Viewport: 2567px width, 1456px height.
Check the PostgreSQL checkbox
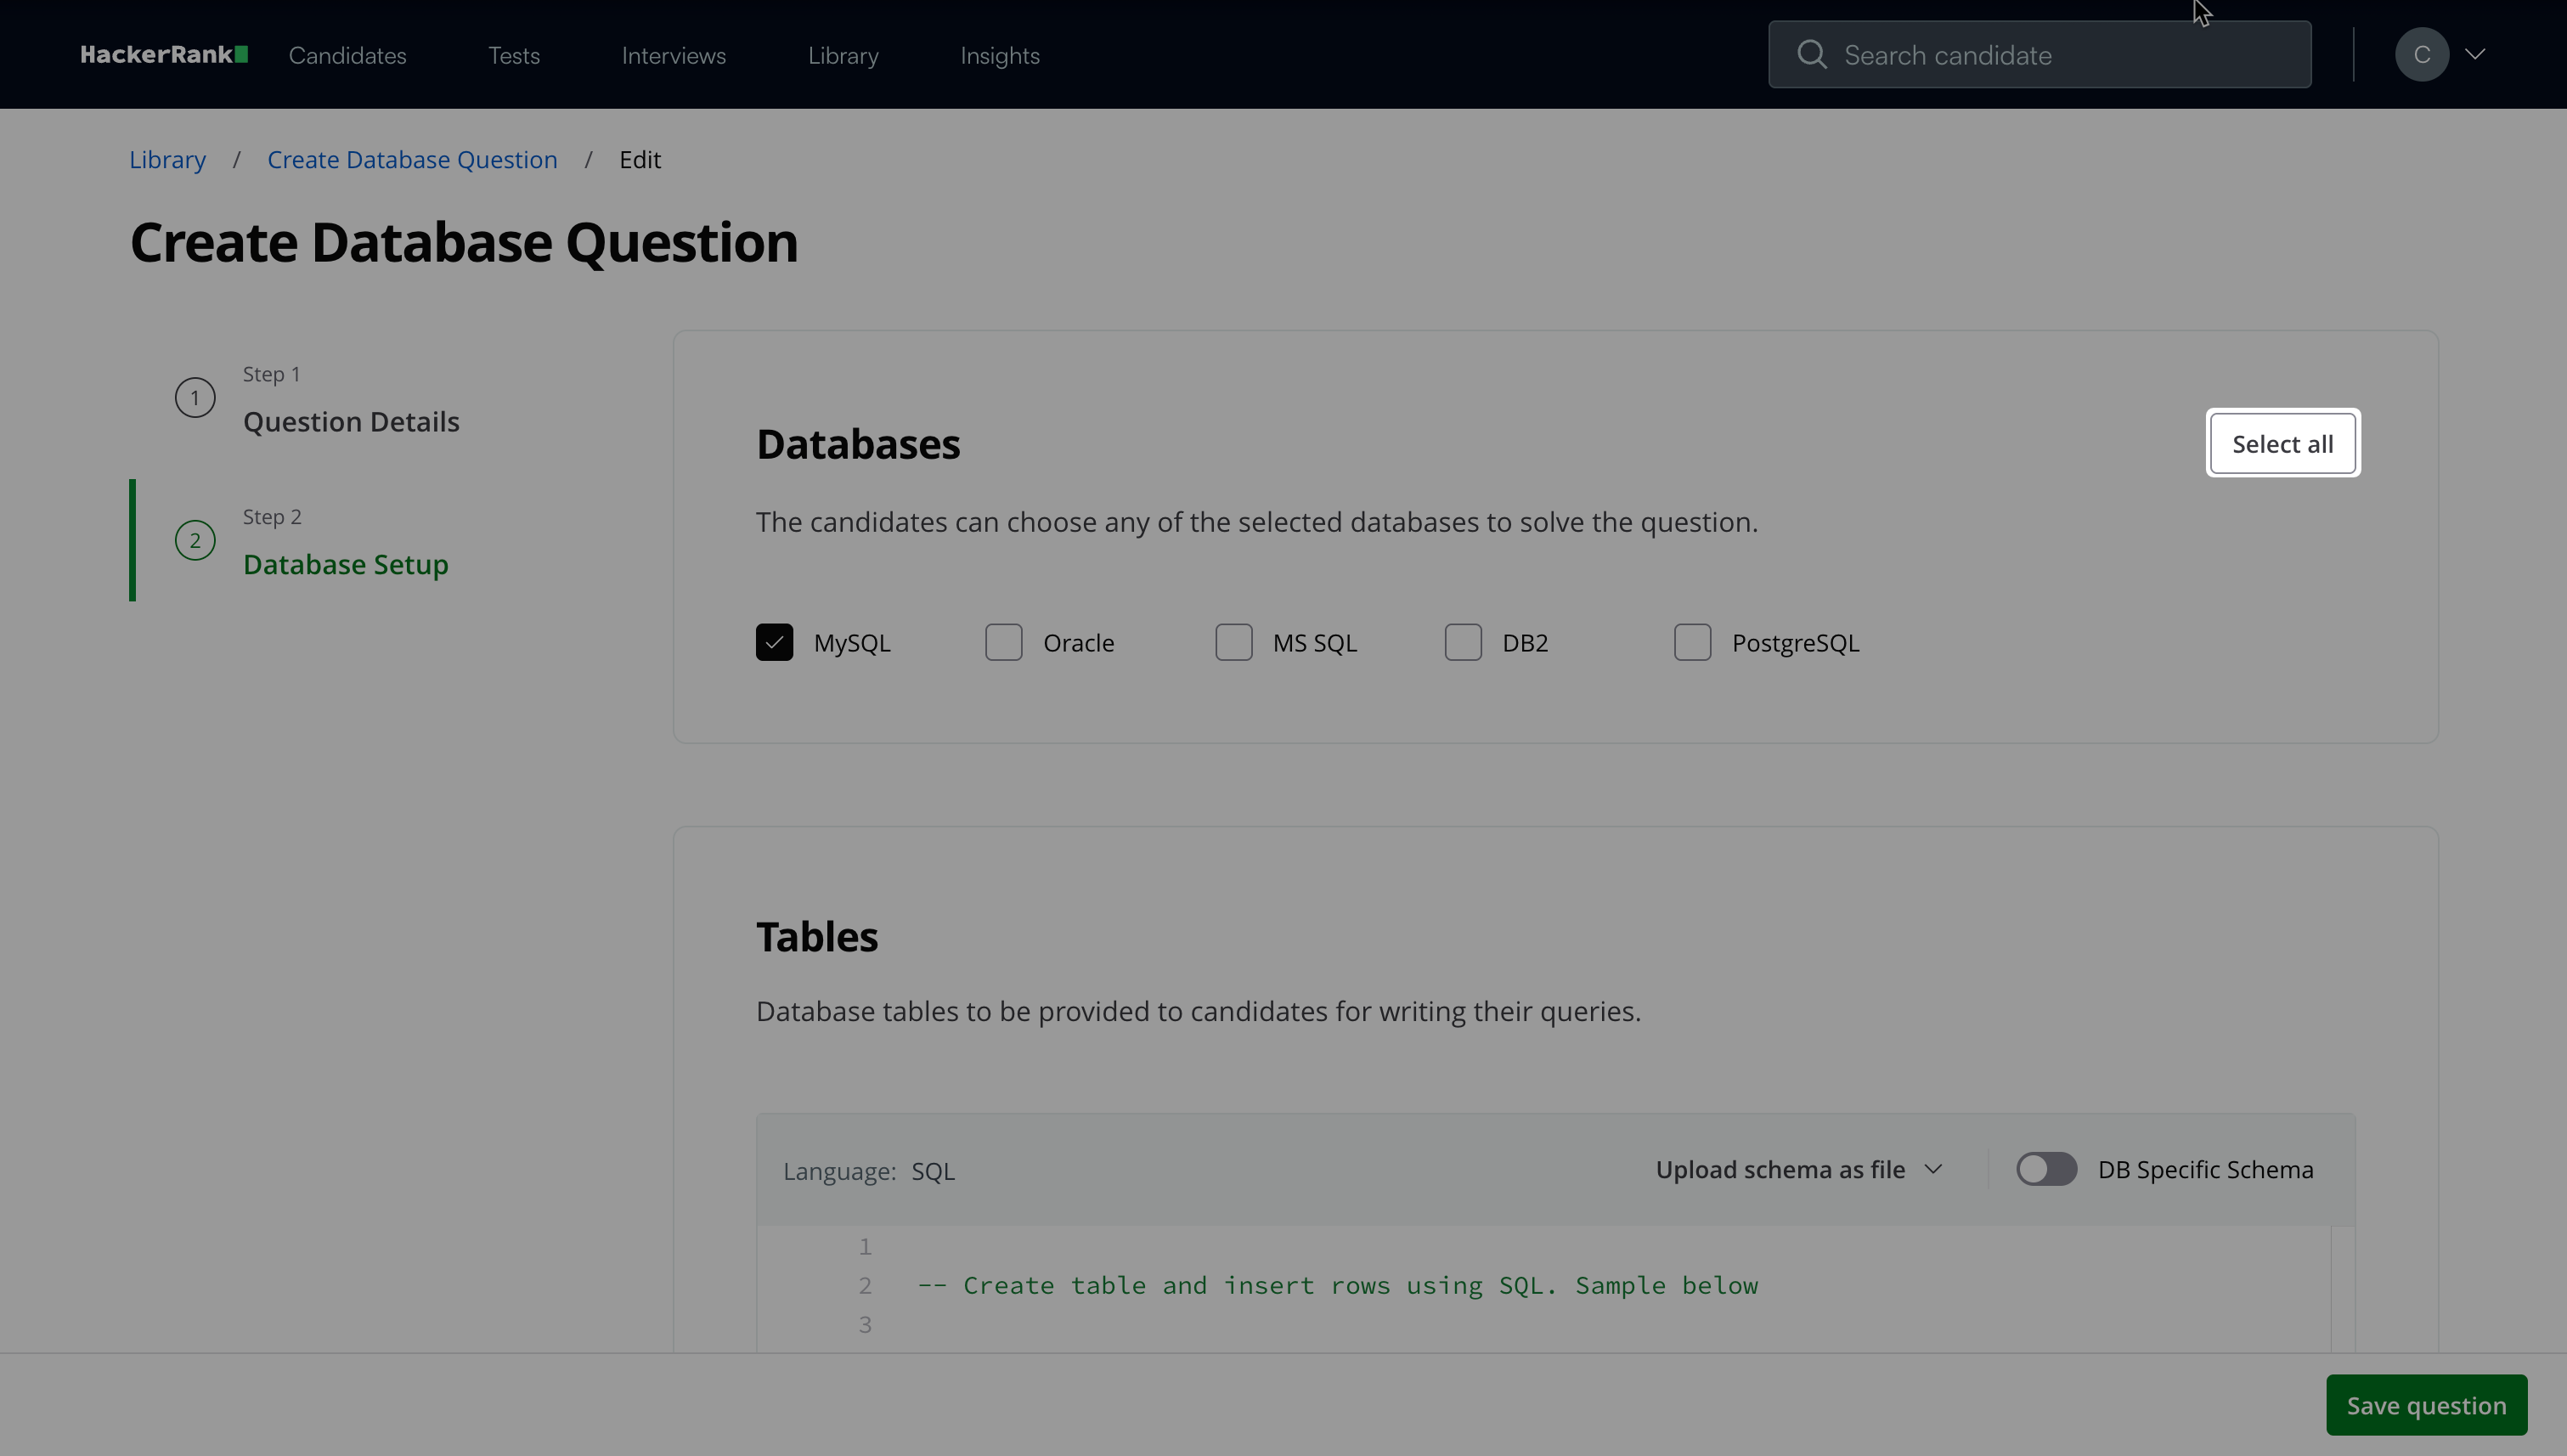pos(1692,642)
